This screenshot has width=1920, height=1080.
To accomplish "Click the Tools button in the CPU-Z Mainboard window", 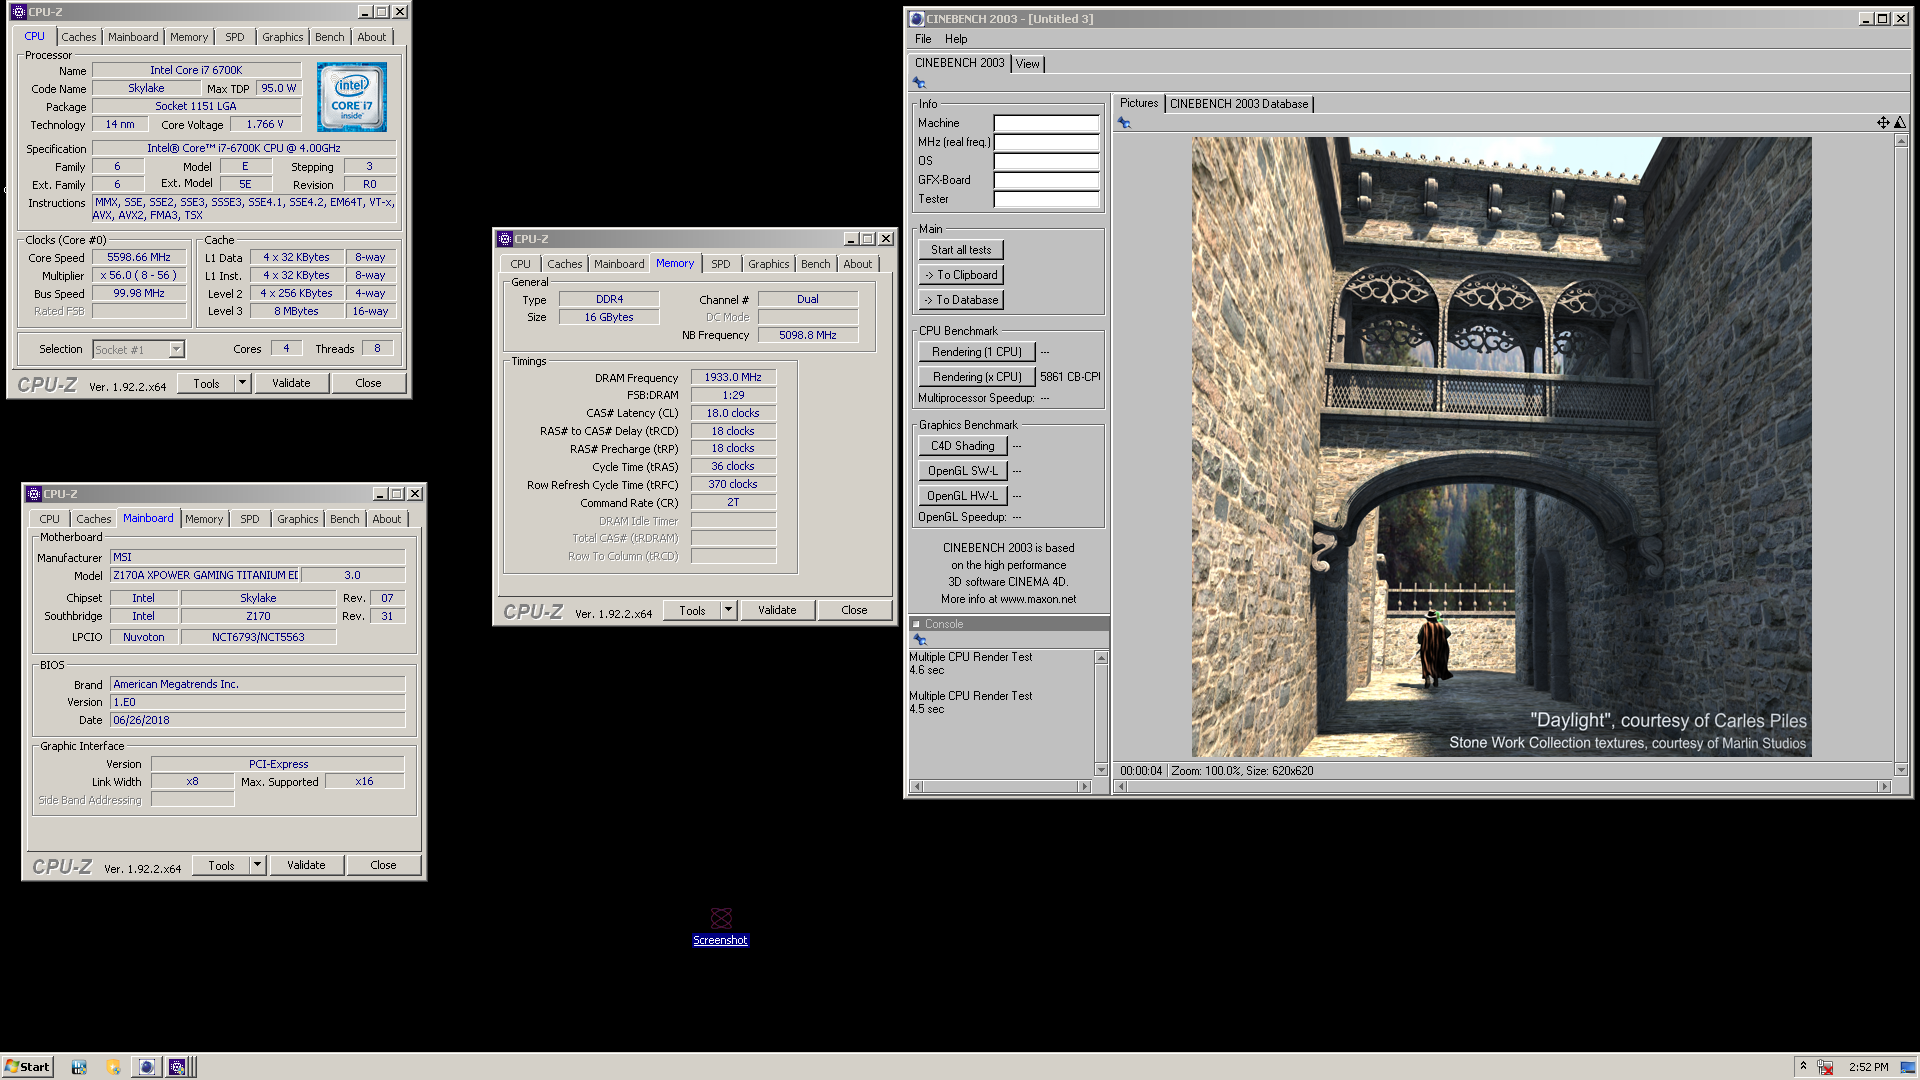I will pos(221,865).
